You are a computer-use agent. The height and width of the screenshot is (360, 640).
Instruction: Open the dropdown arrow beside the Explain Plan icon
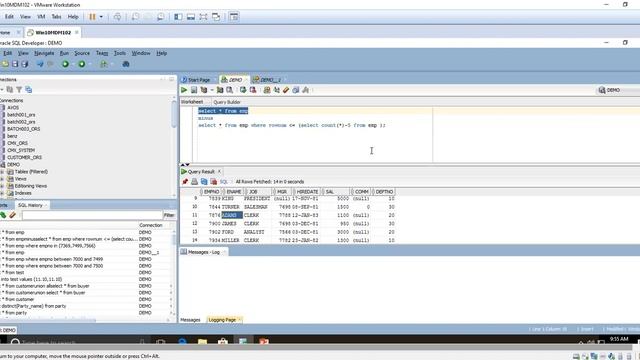pyautogui.click(x=211, y=90)
